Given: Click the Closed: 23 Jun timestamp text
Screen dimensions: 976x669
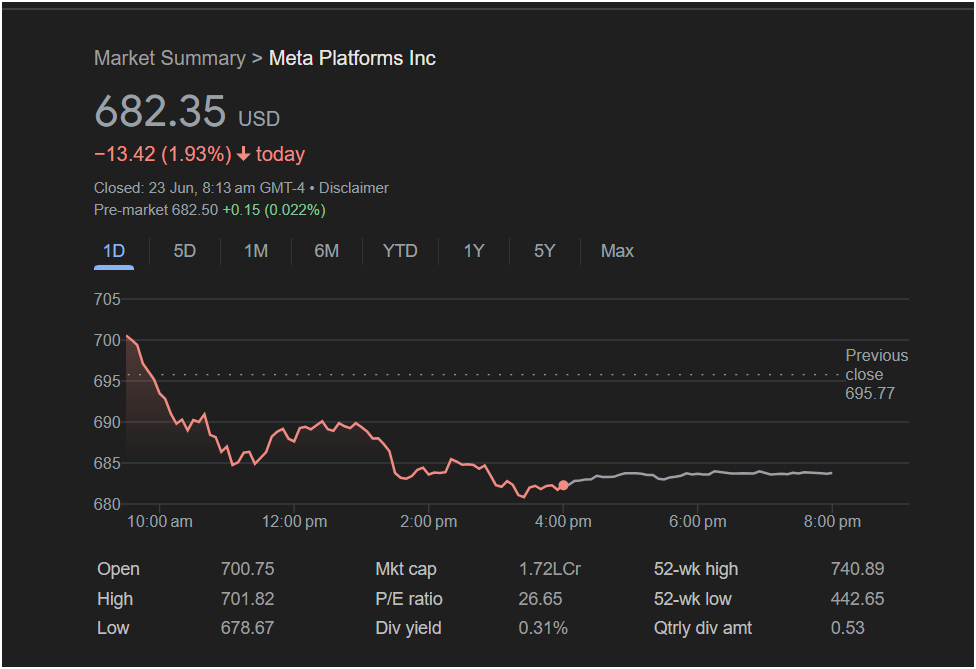Looking at the screenshot, I should [x=199, y=188].
